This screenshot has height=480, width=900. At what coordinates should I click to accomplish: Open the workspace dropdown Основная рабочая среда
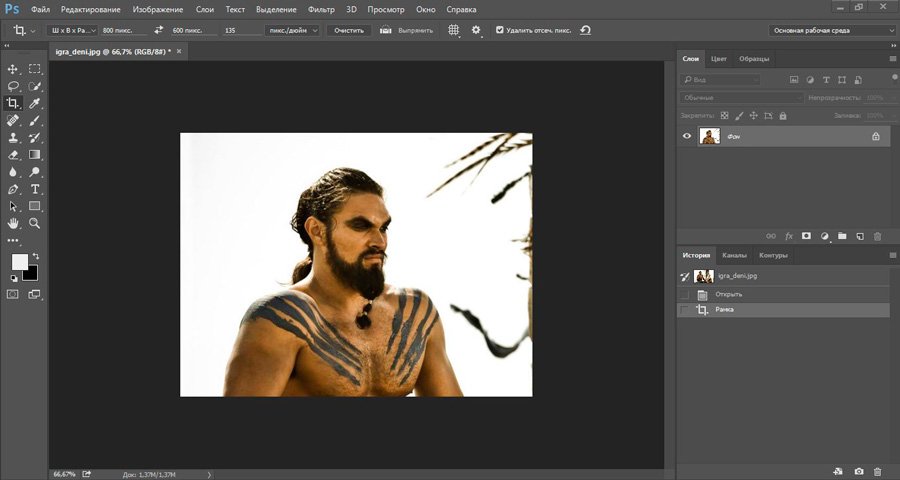coord(832,30)
